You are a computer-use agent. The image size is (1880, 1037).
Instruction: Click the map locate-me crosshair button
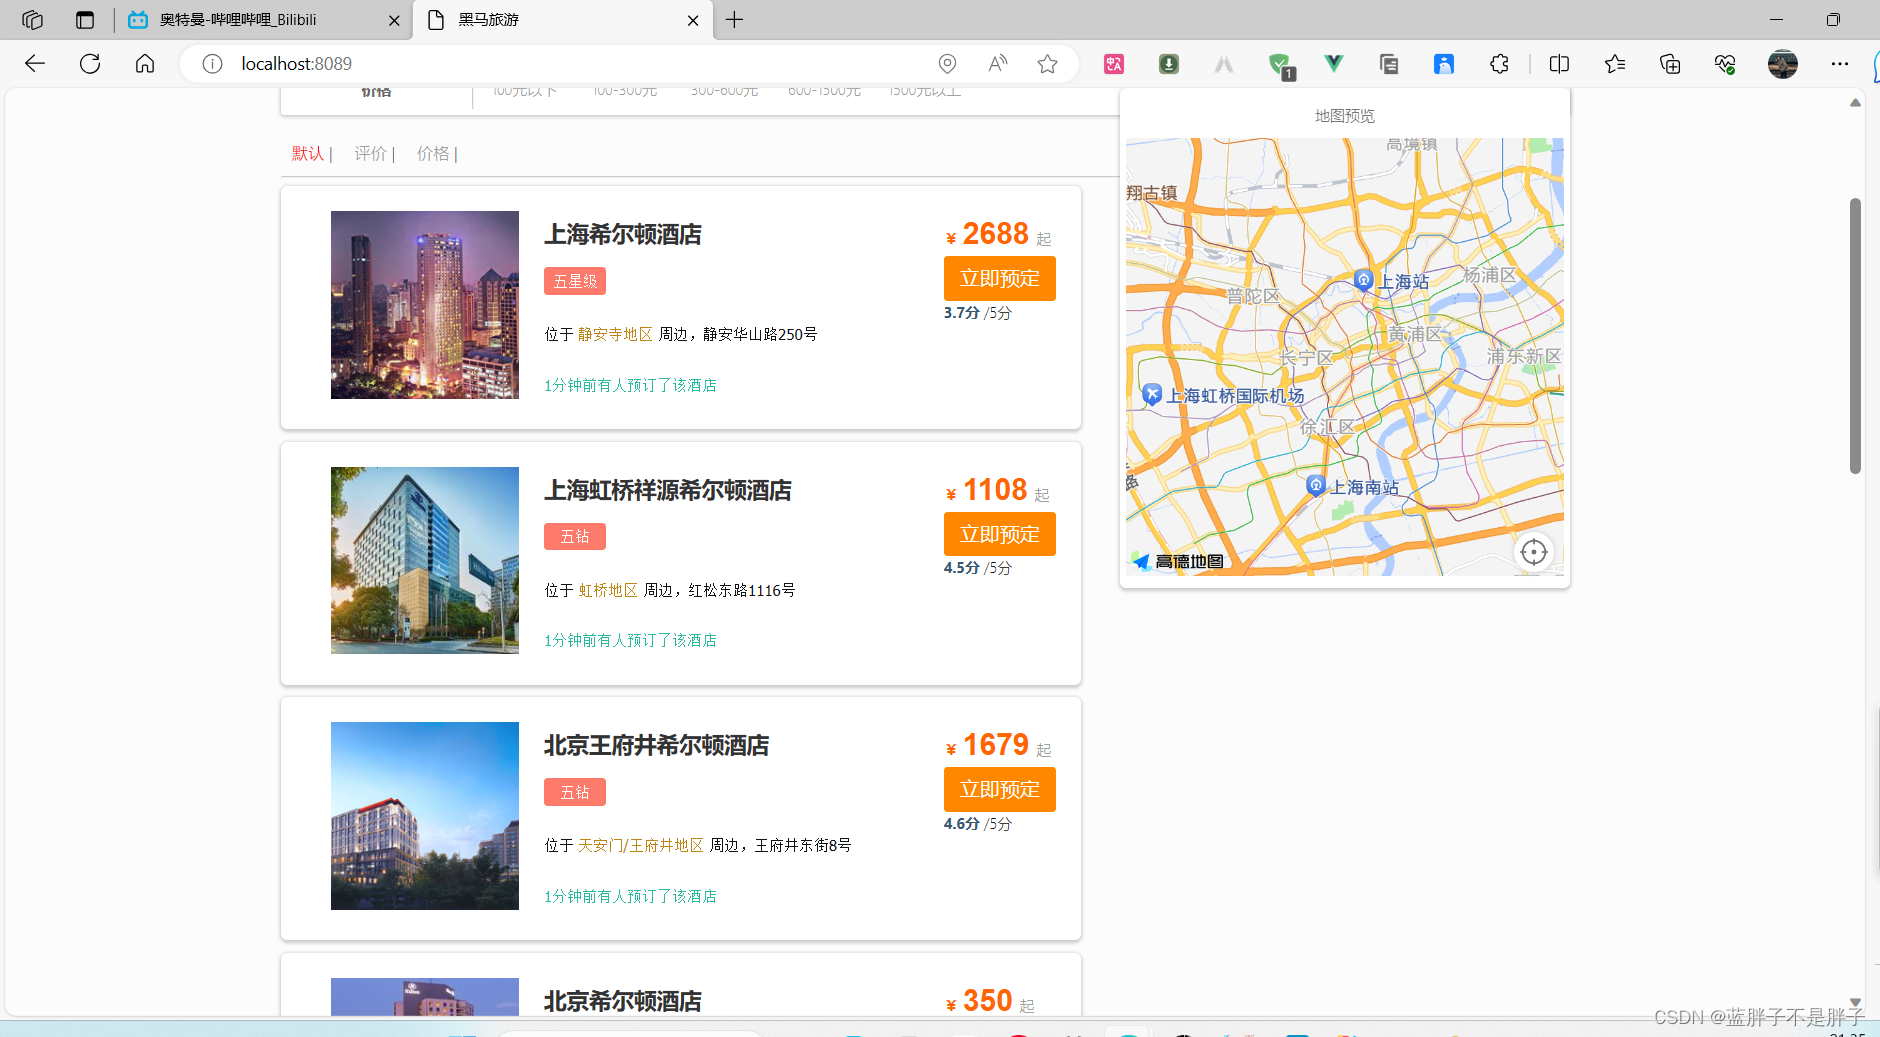click(1534, 552)
